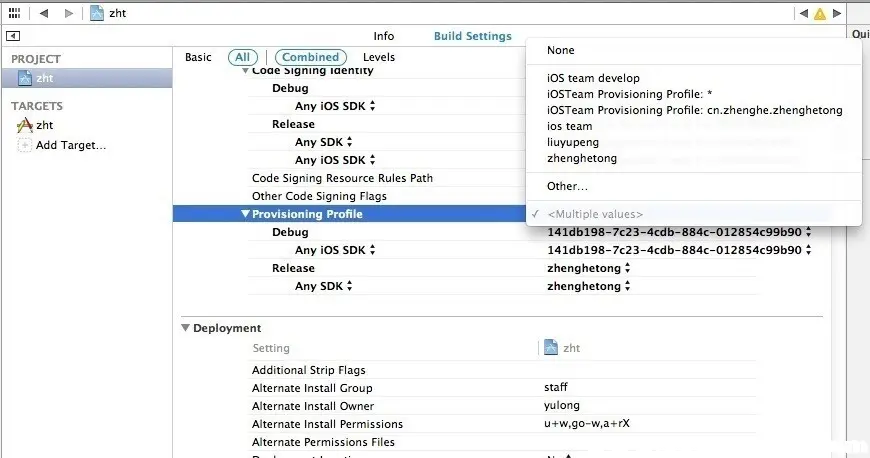This screenshot has height=458, width=870.
Task: Collapse the Code Signing Identity group
Action: (x=245, y=71)
